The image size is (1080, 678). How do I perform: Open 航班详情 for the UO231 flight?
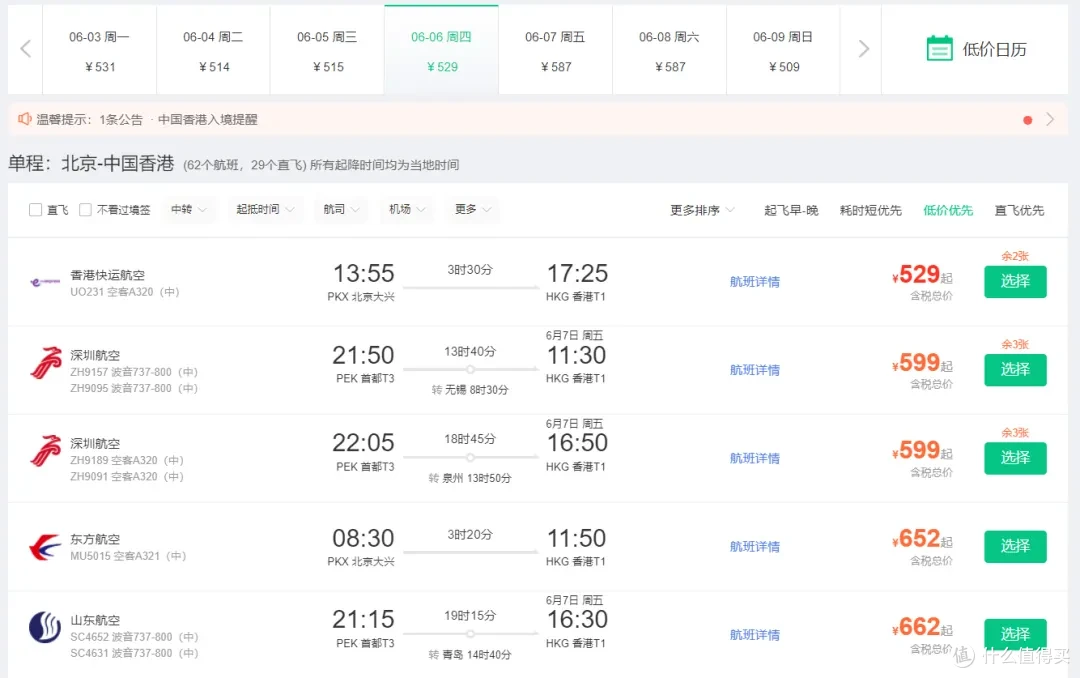tap(755, 282)
